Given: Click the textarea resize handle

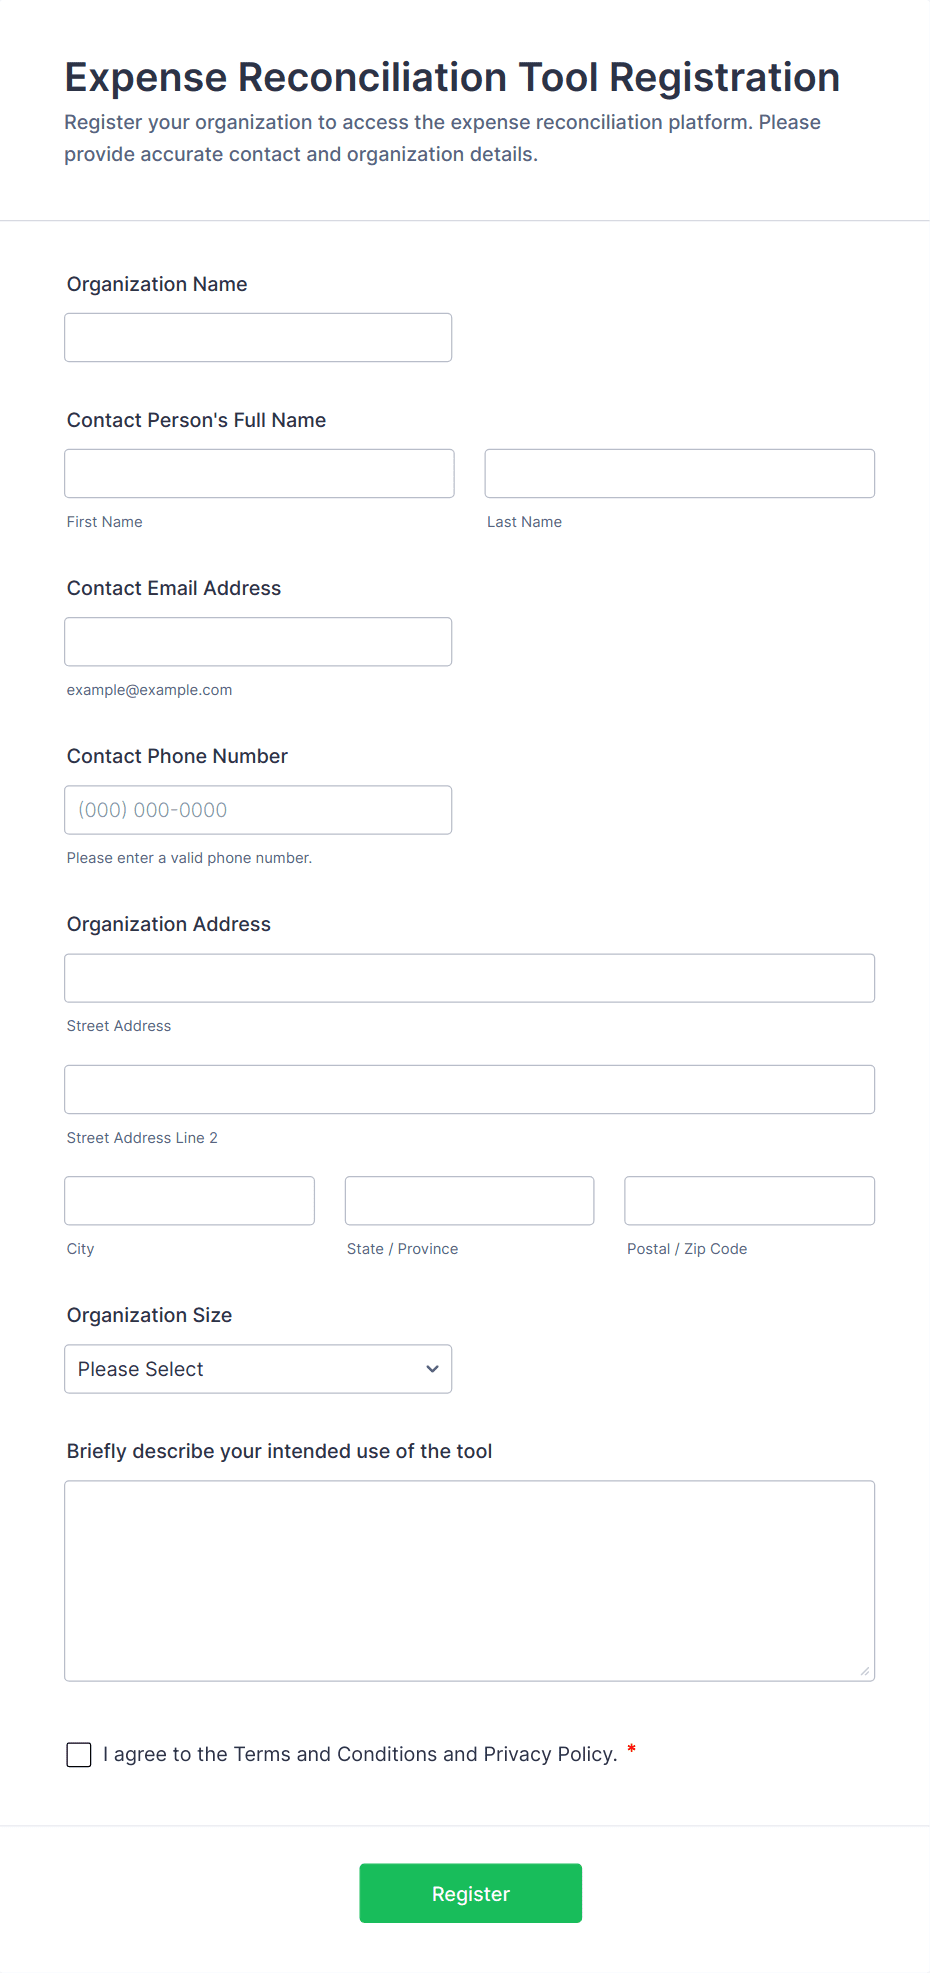Looking at the screenshot, I should pos(864,1673).
